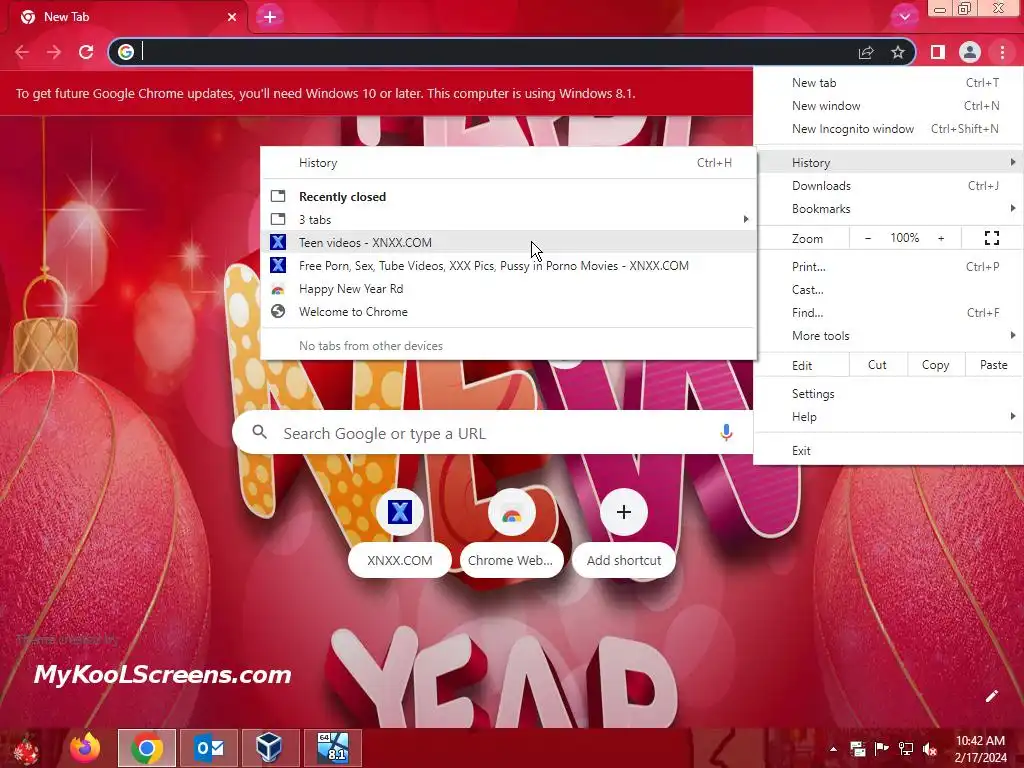Open full History with Ctrl+H entry
This screenshot has height=768, width=1024.
tap(509, 163)
